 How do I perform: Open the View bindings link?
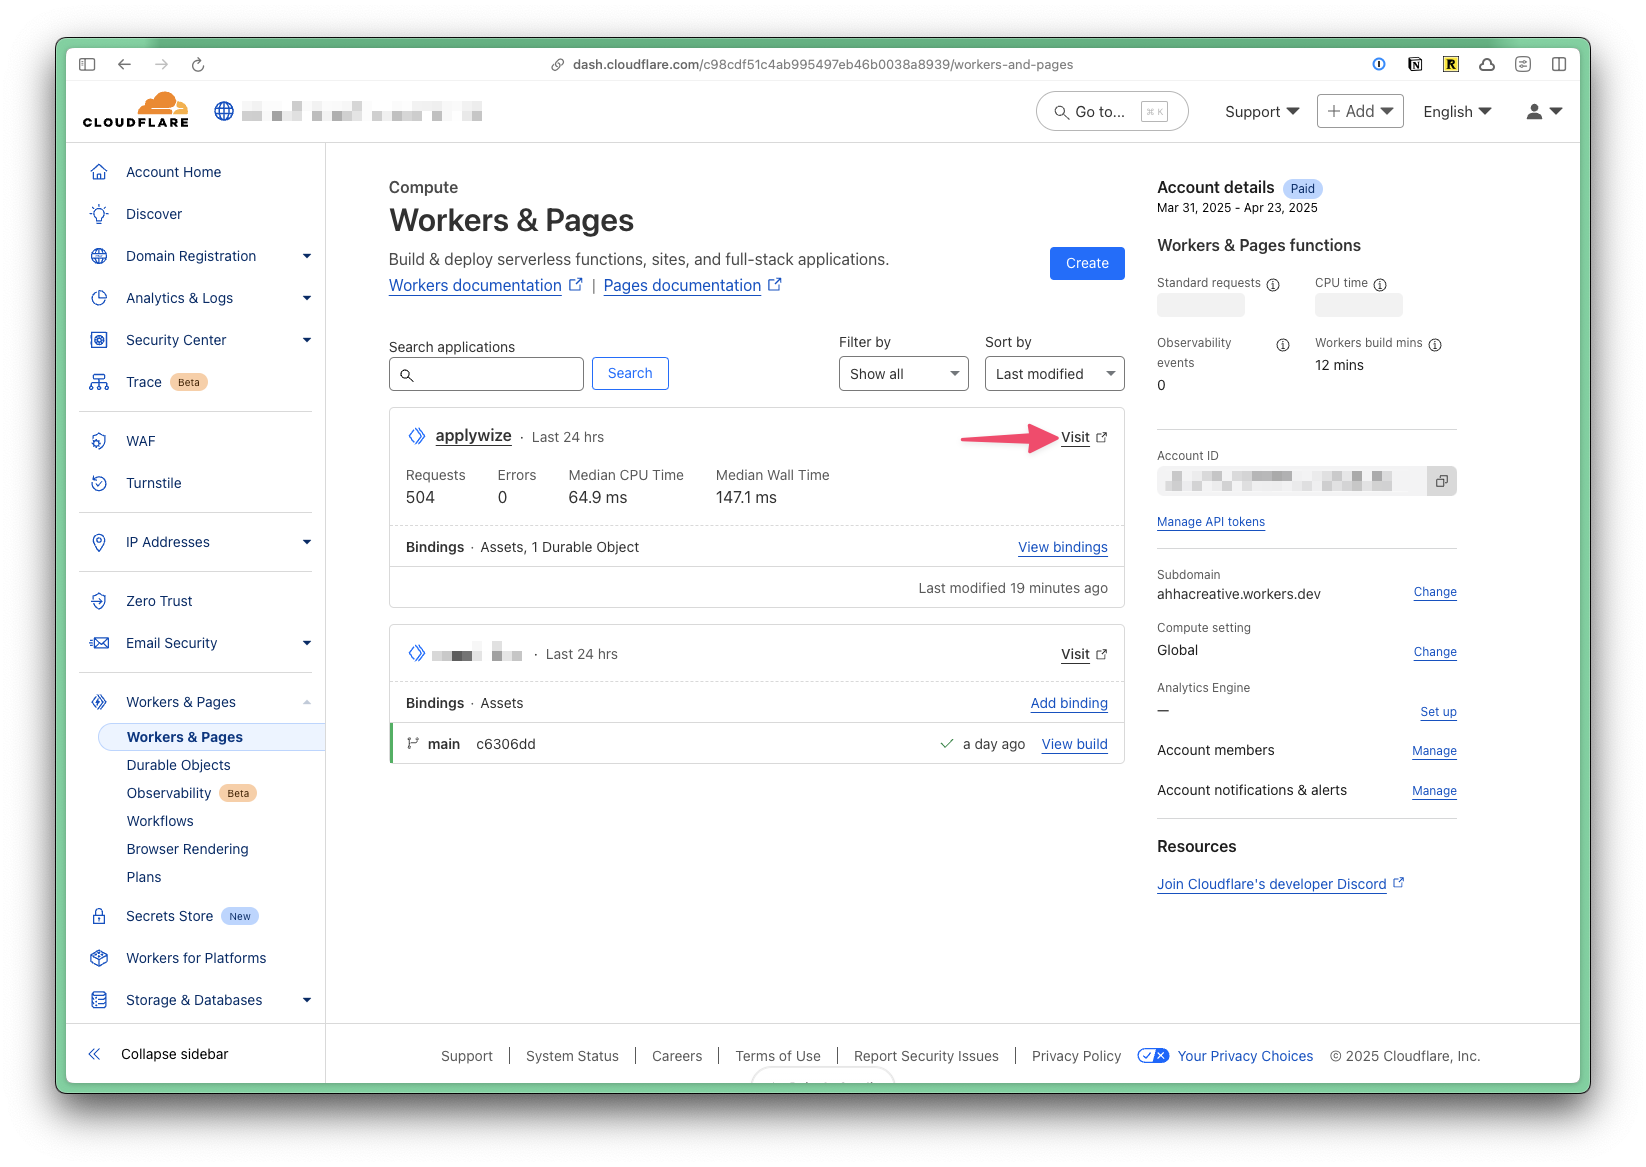click(x=1062, y=547)
